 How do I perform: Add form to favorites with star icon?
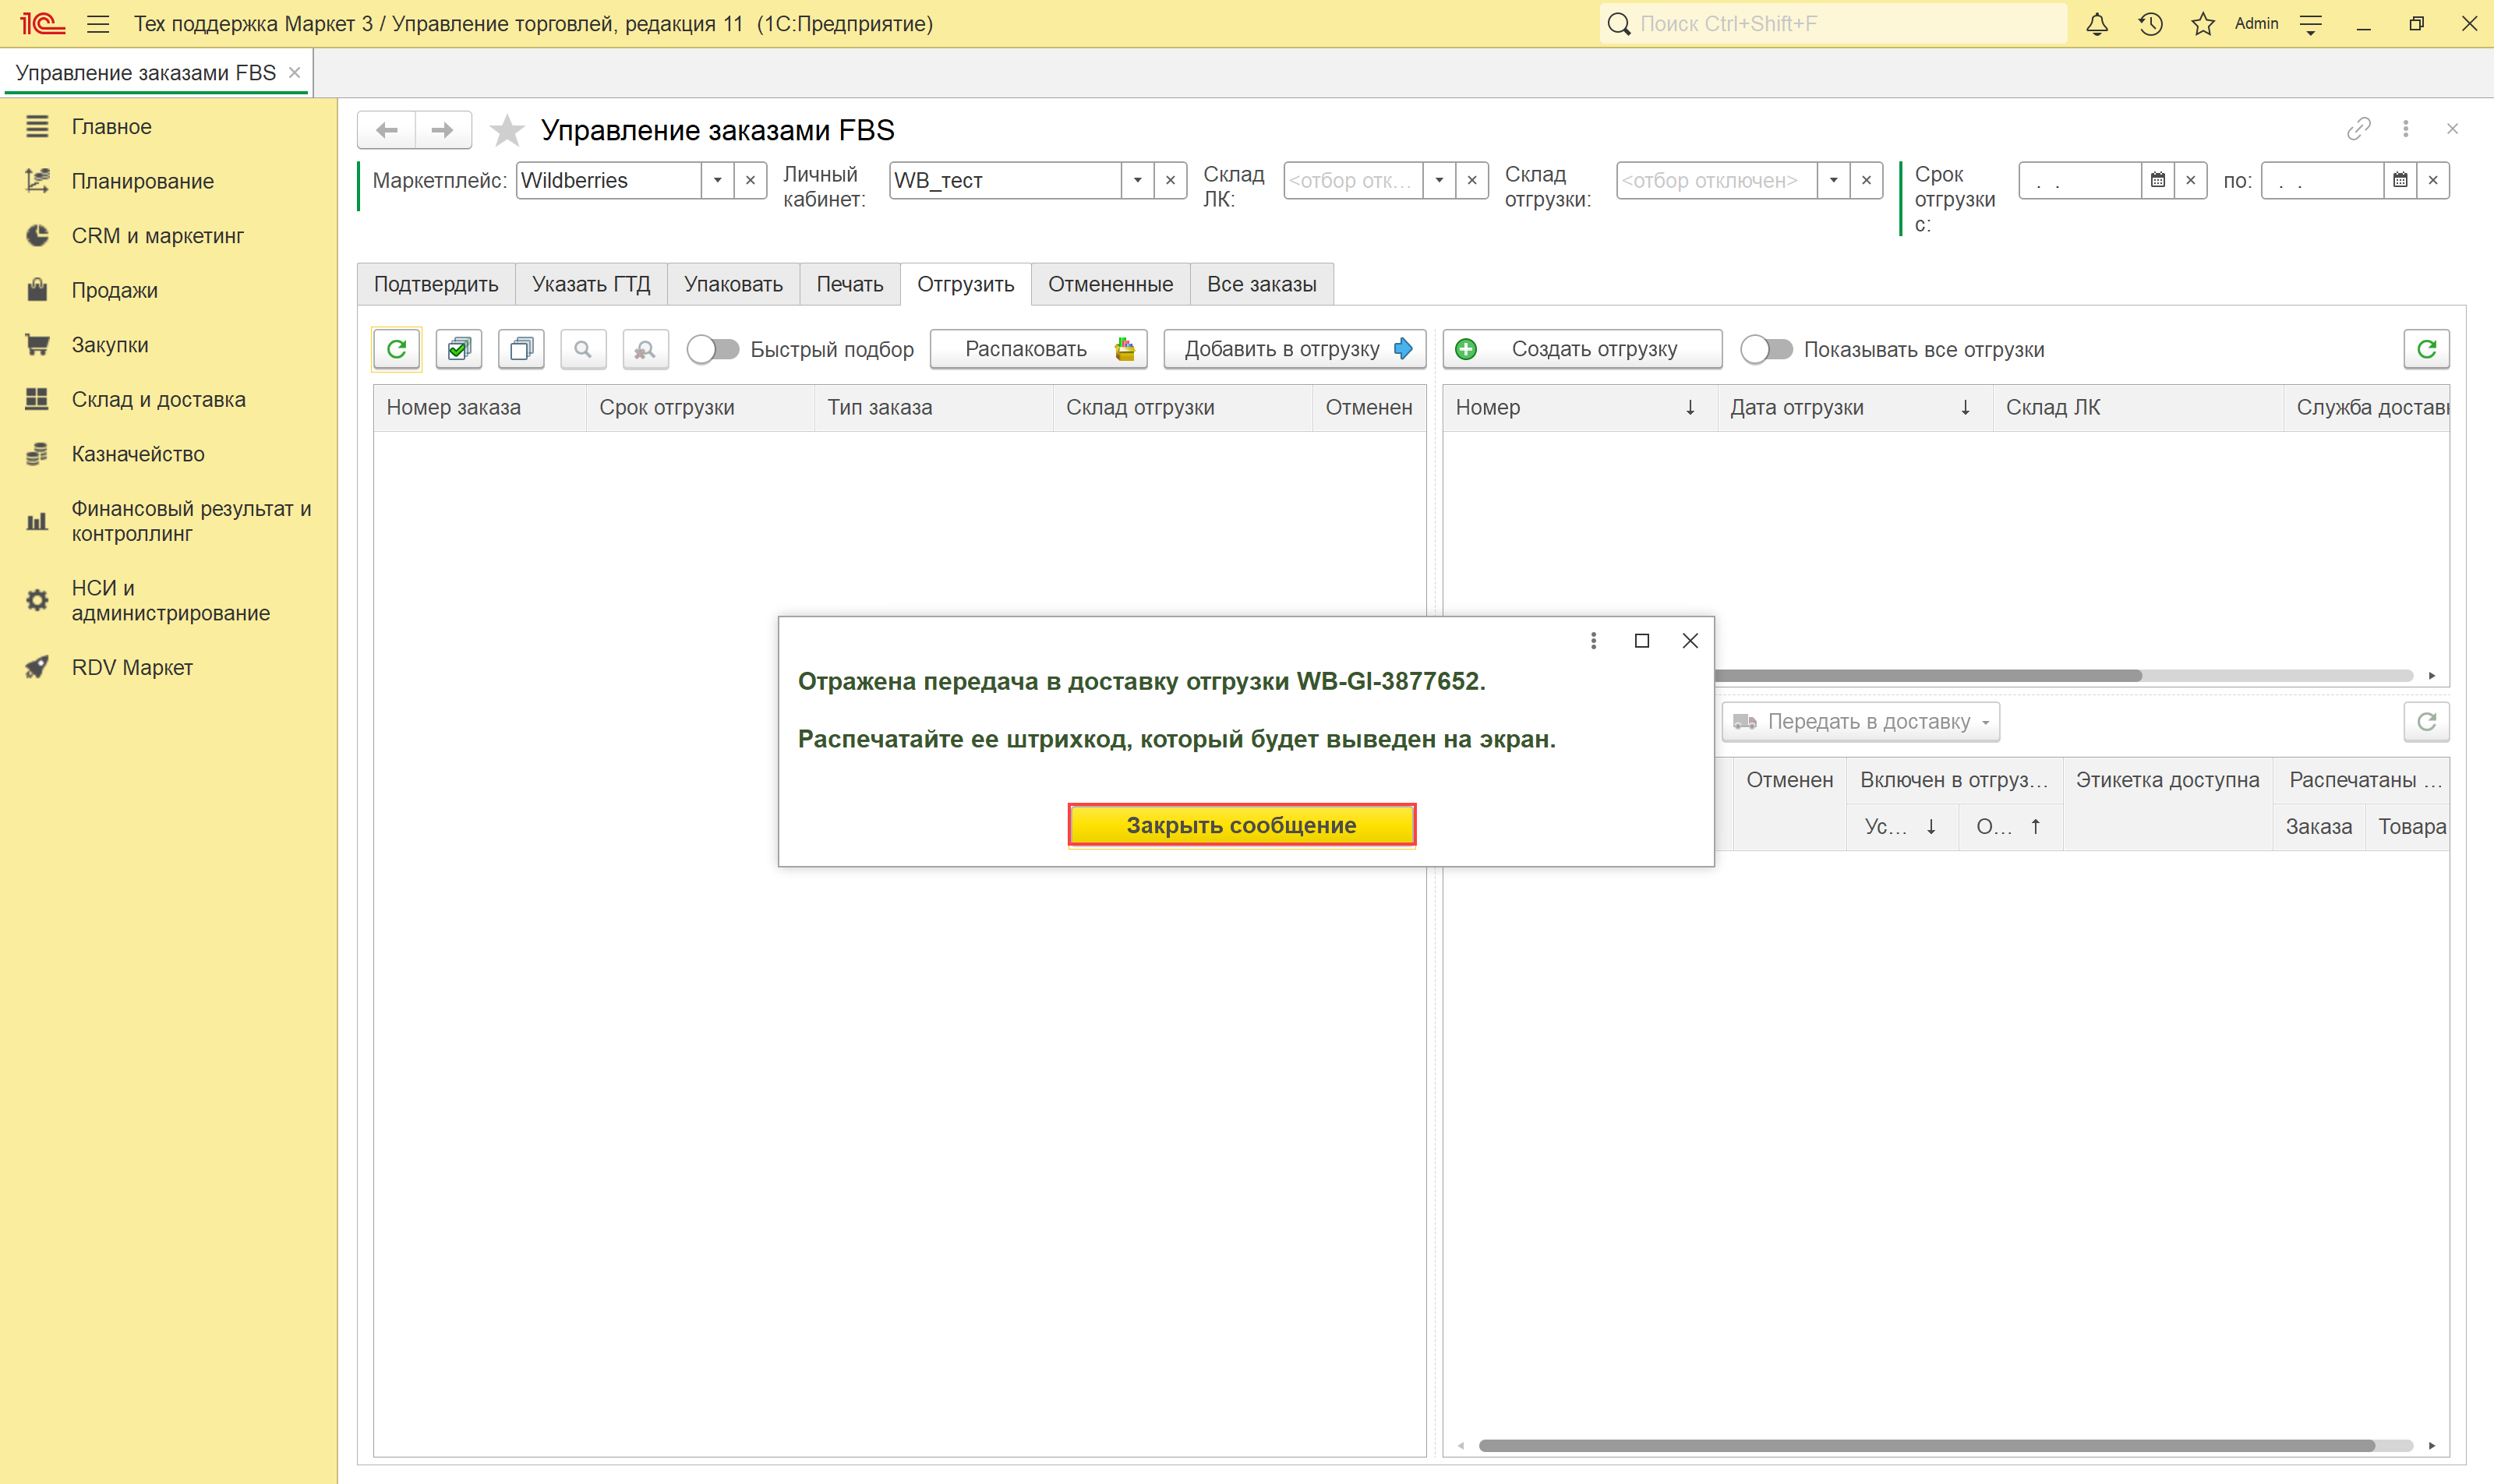[x=507, y=130]
